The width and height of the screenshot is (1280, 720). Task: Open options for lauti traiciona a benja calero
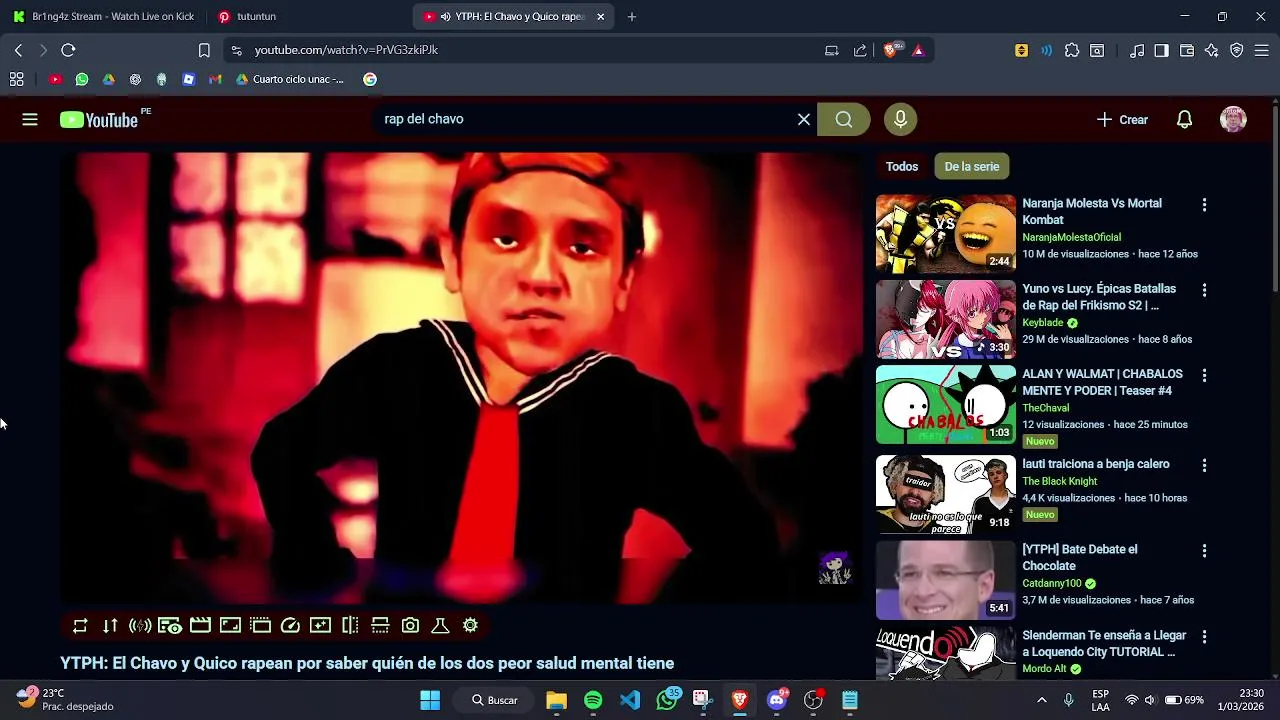click(x=1204, y=465)
